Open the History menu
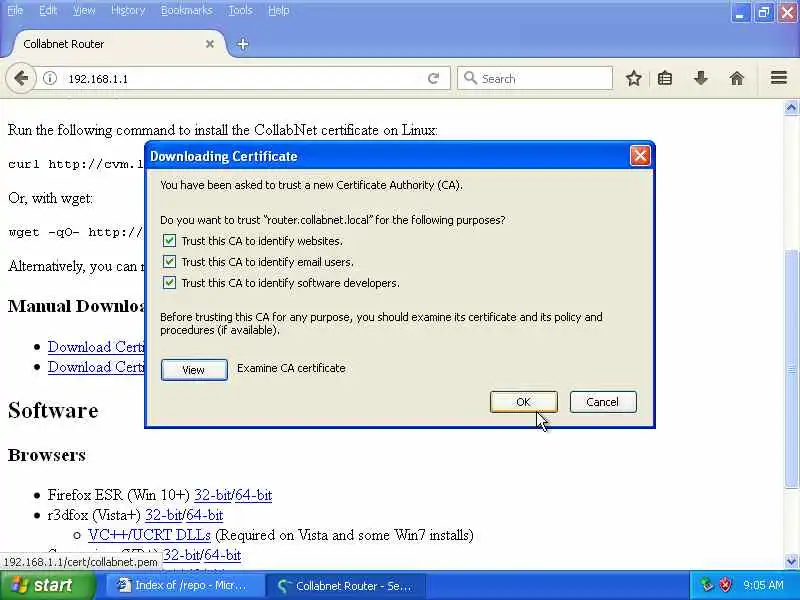800x600 pixels. tap(128, 10)
